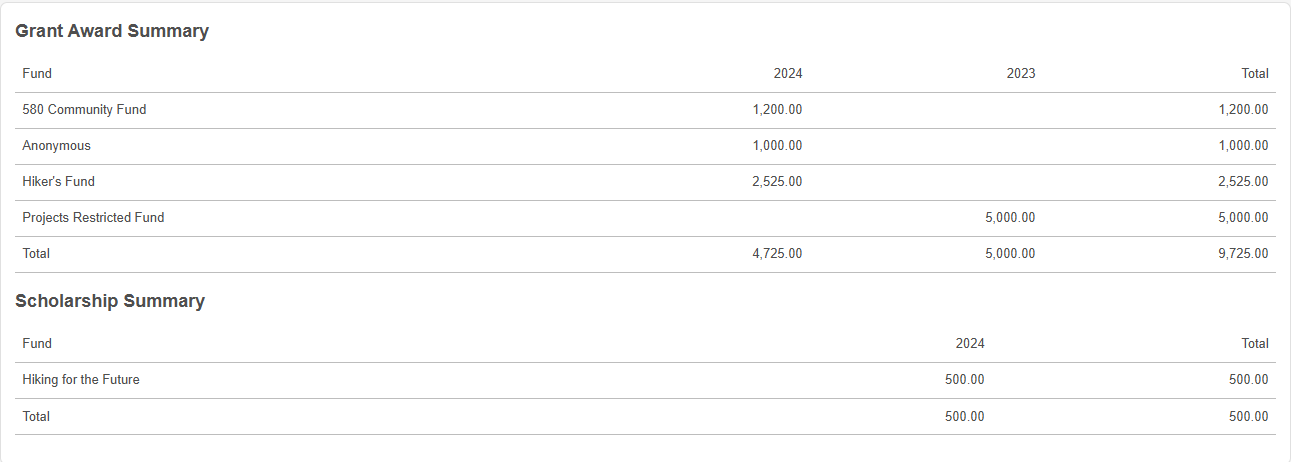Click the Fund header in Grant Award table
Image resolution: width=1291 pixels, height=462 pixels.
coord(37,74)
